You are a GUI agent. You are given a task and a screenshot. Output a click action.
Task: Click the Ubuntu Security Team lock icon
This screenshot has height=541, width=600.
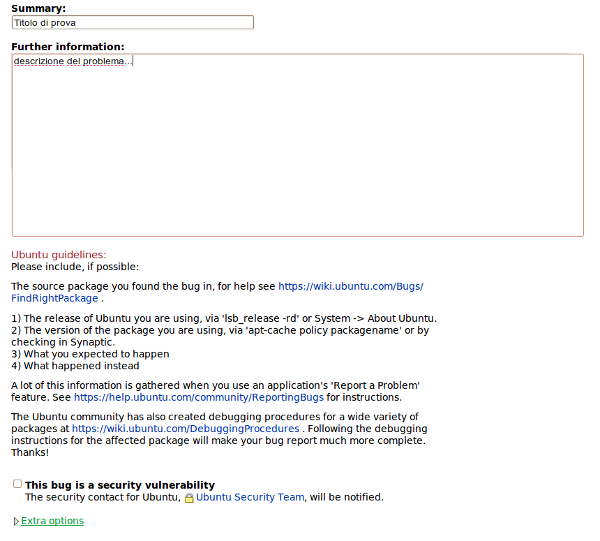point(189,497)
